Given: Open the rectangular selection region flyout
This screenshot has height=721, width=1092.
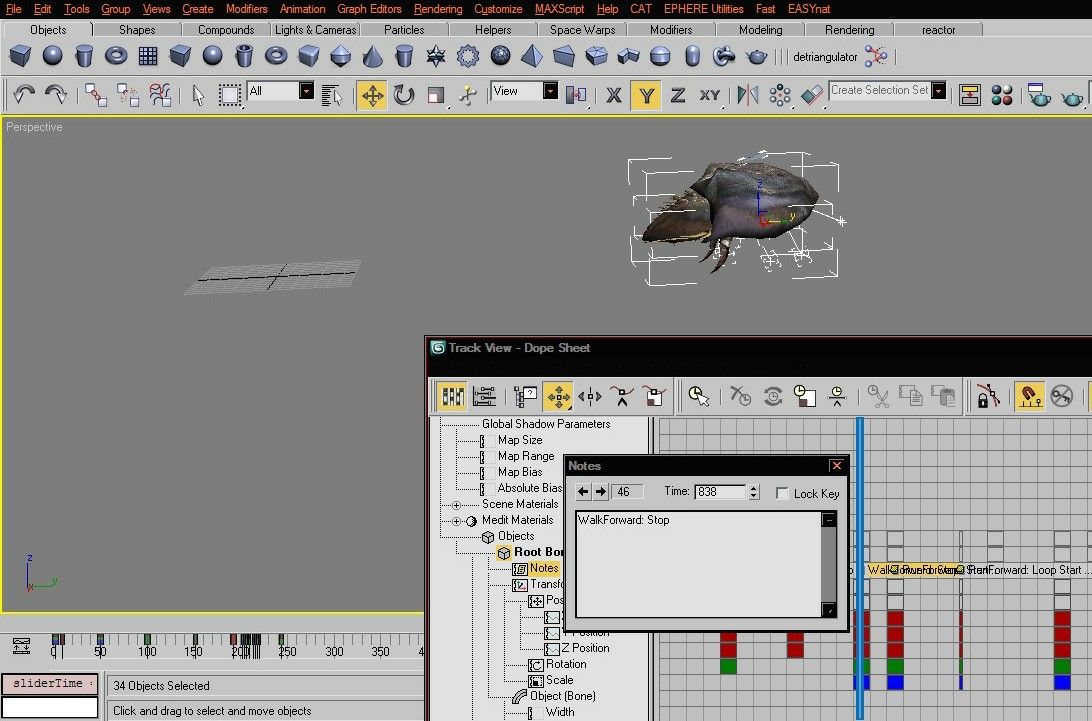Looking at the screenshot, I should click(230, 95).
